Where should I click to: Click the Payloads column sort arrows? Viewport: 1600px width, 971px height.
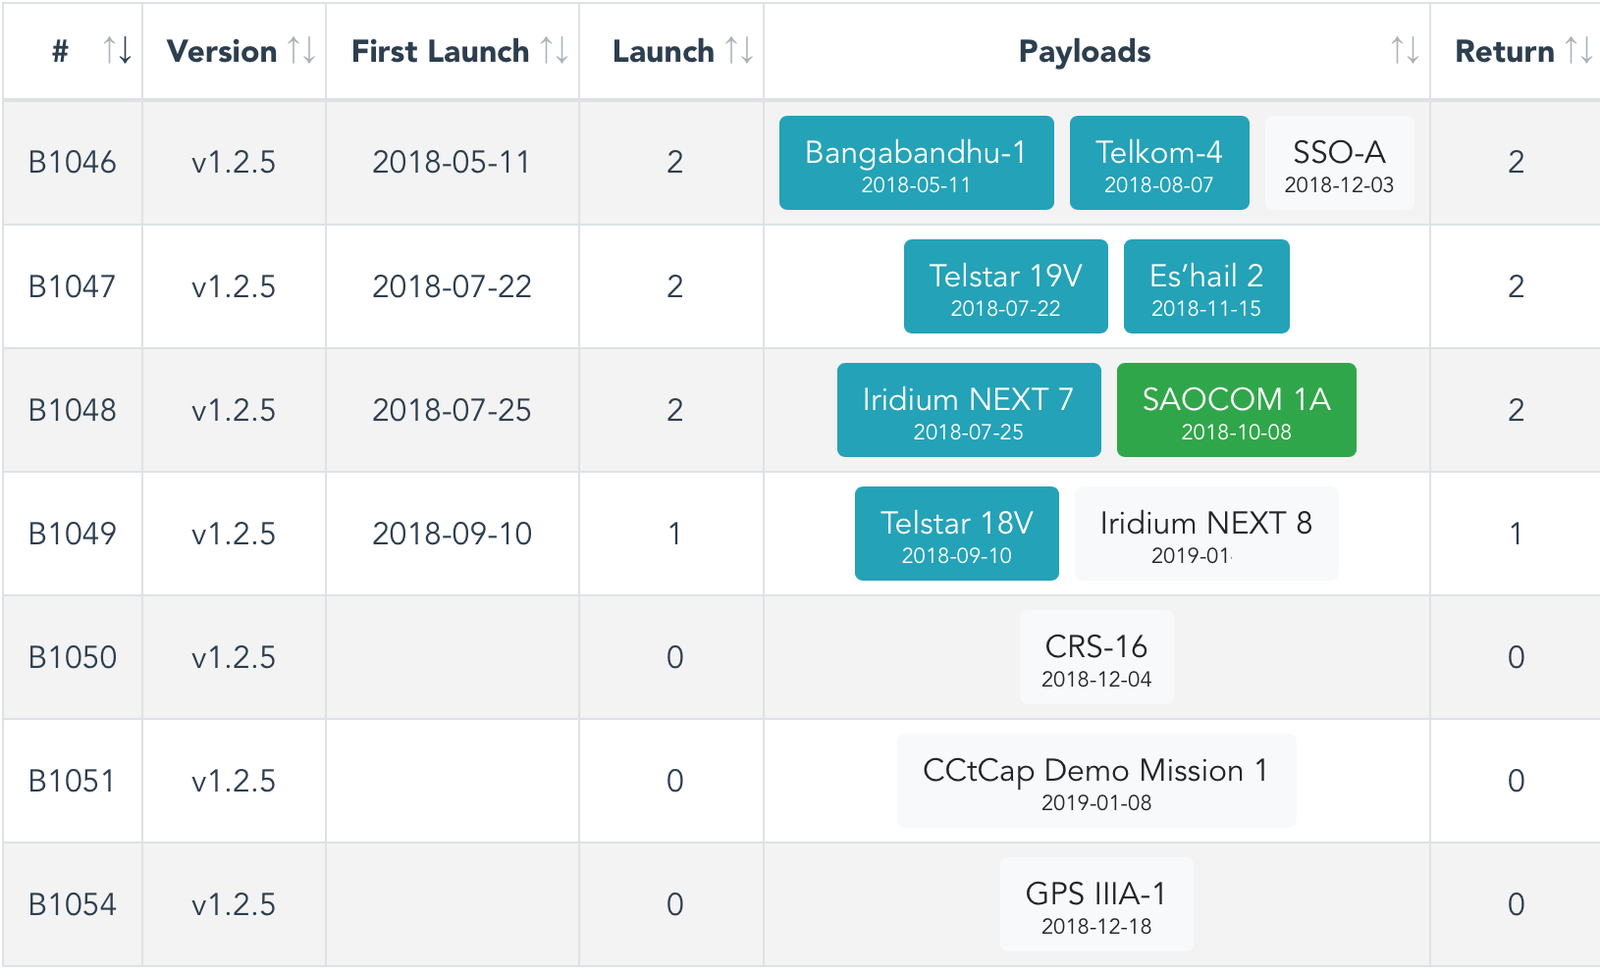1404,51
